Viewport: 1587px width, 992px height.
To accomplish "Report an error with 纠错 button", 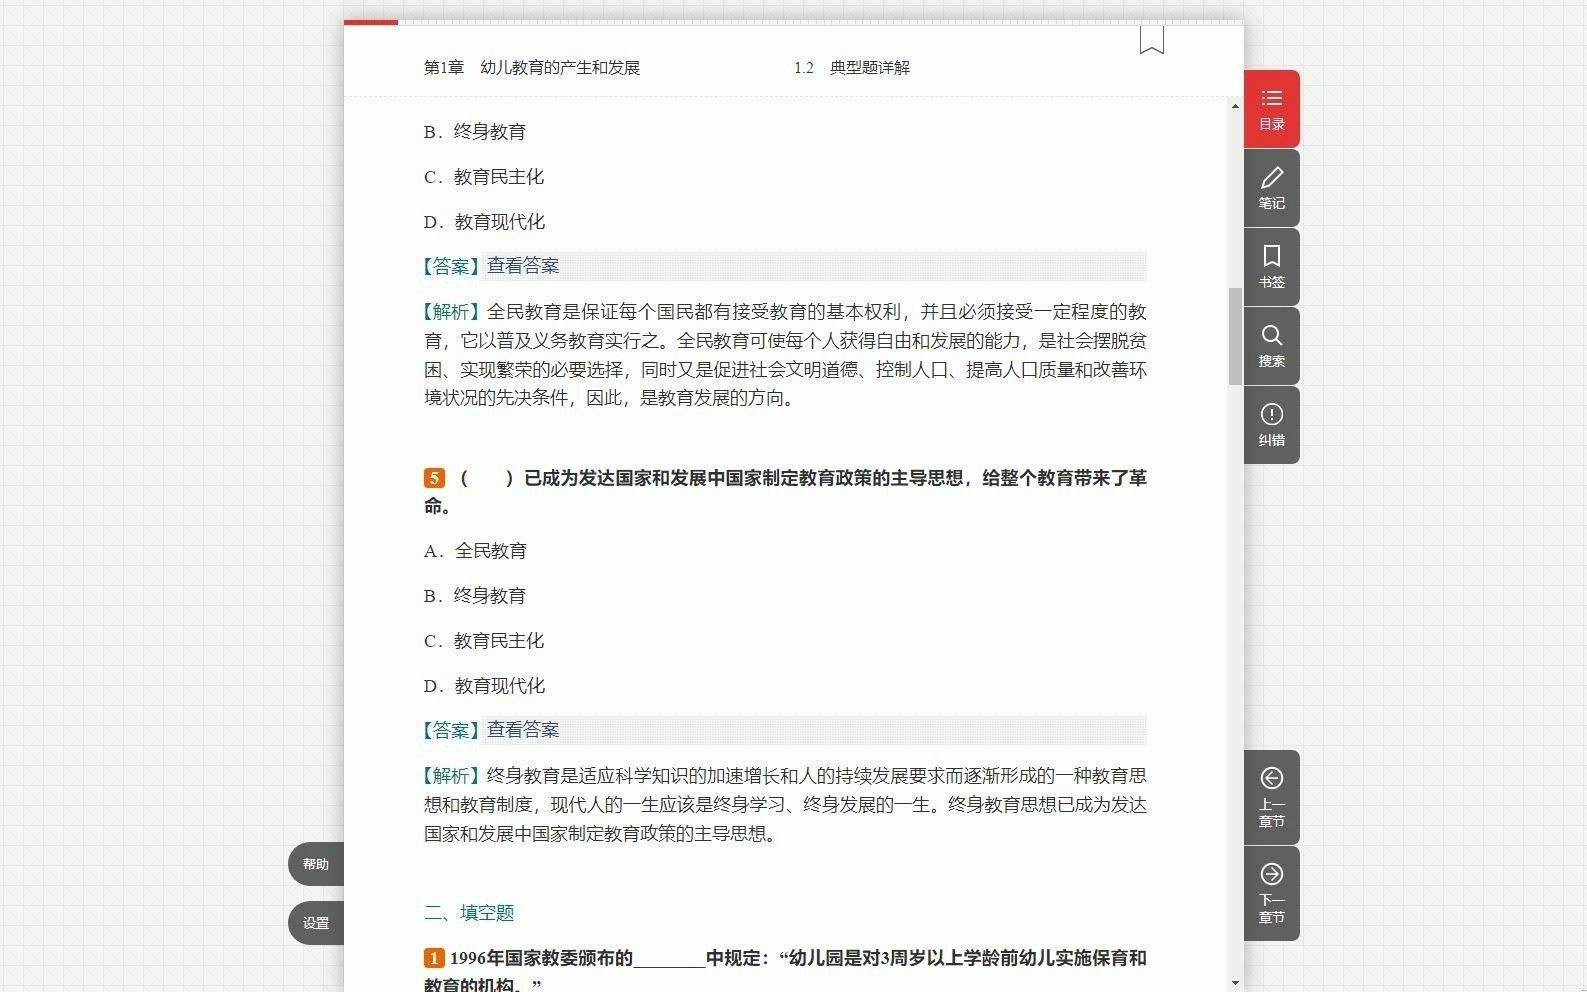I will point(1271,425).
